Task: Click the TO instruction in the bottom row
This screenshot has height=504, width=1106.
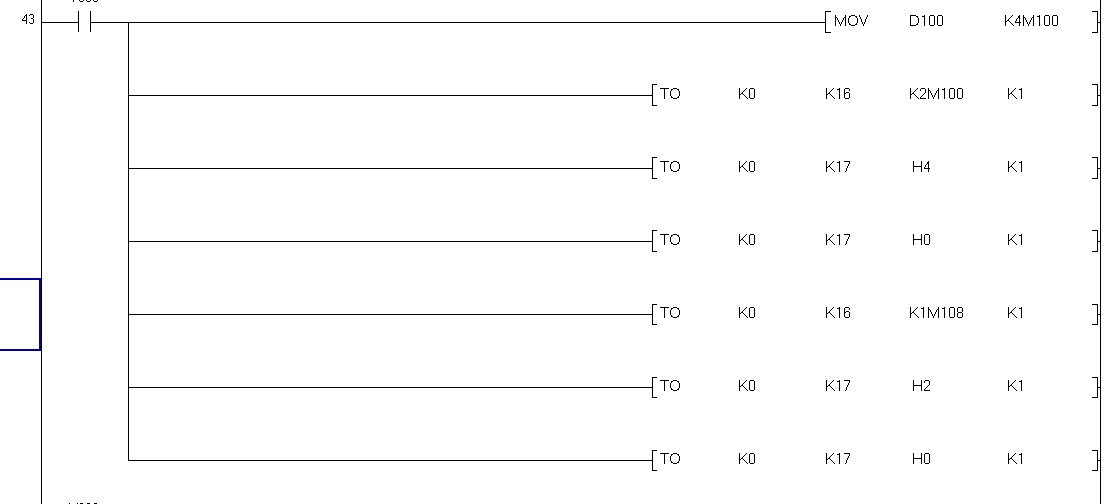Action: point(670,459)
